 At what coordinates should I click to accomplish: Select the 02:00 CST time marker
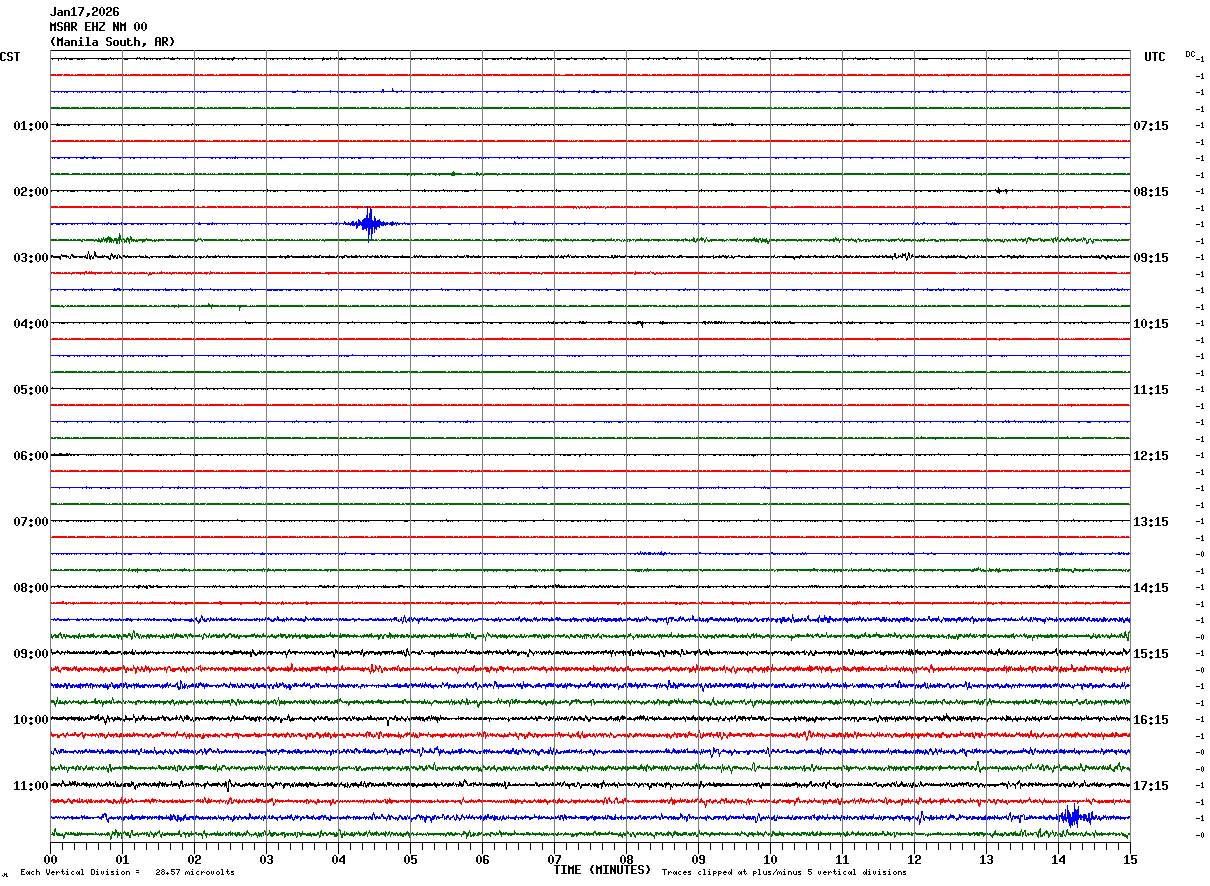pos(30,191)
